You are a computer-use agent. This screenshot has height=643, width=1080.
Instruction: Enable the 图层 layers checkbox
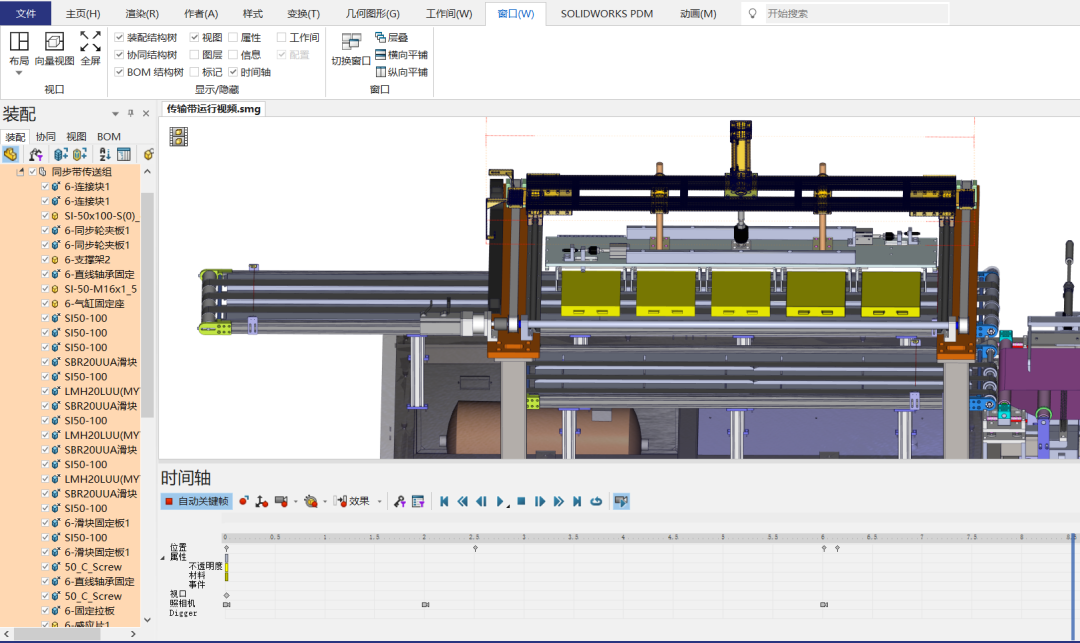pyautogui.click(x=195, y=55)
